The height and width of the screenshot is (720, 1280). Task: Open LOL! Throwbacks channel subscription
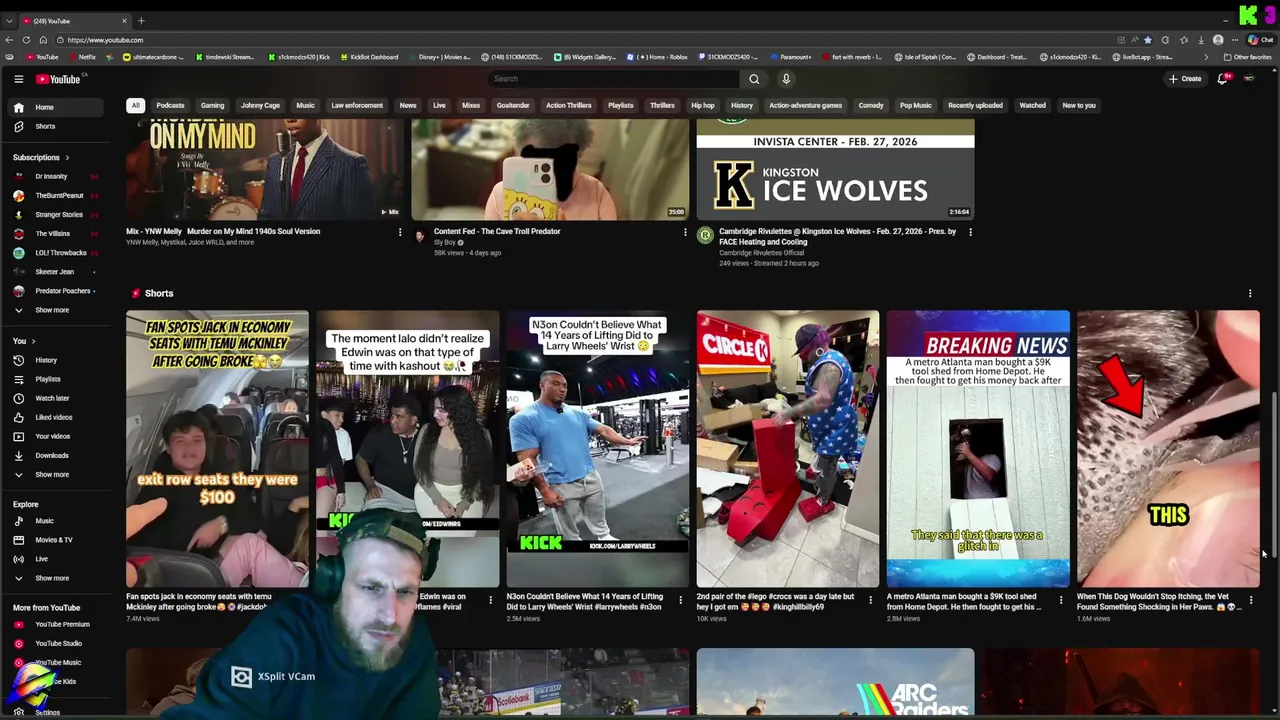pyautogui.click(x=57, y=253)
